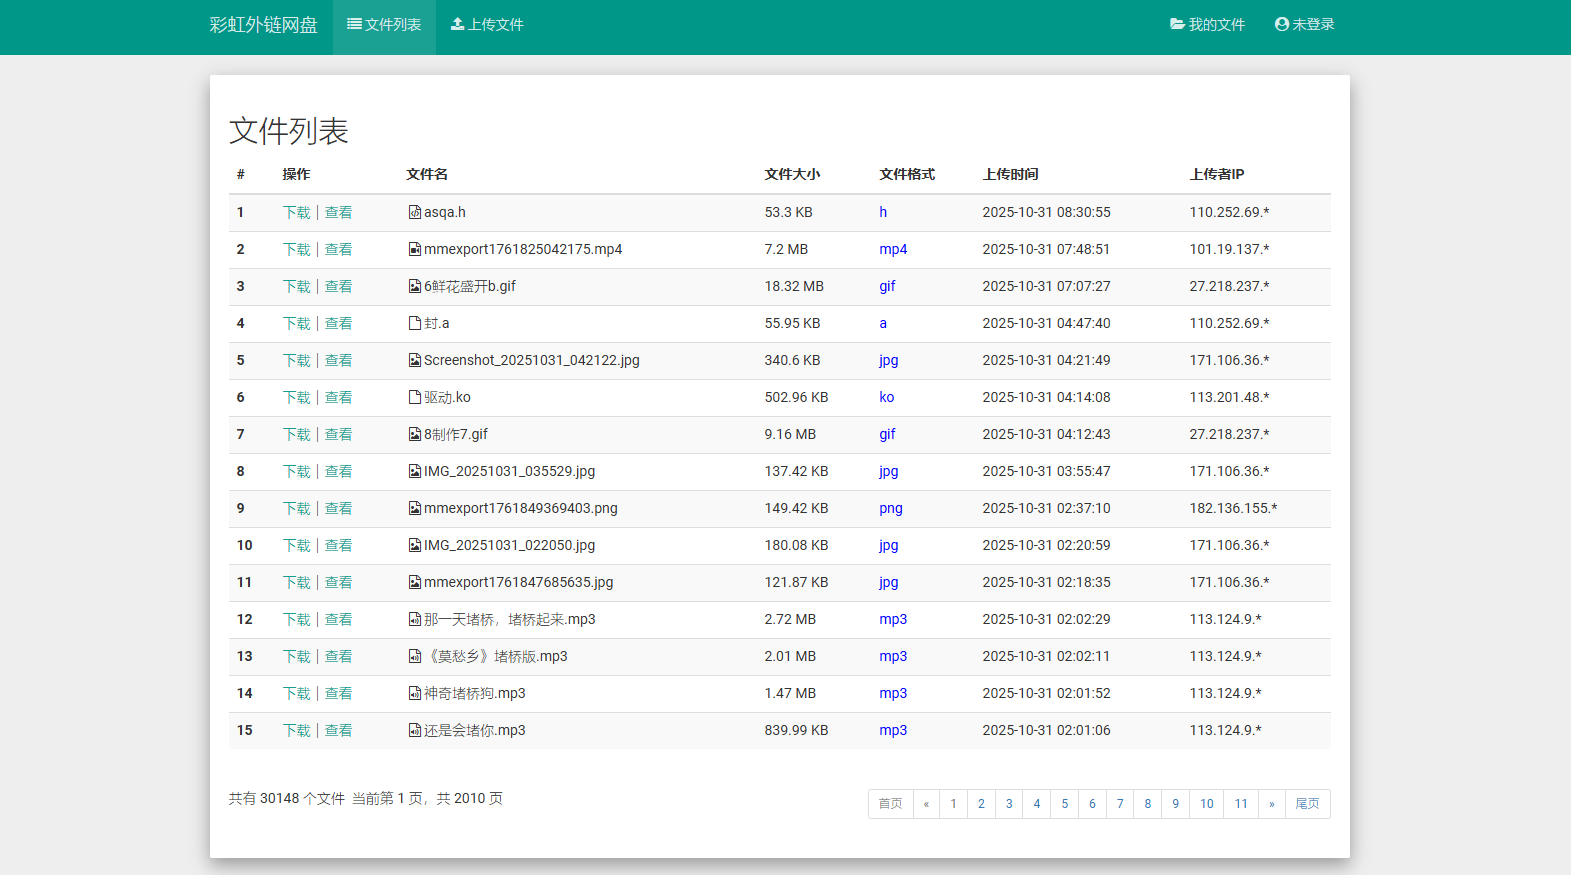
Task: Click the folder icon for 我的文件
Action: tap(1177, 24)
